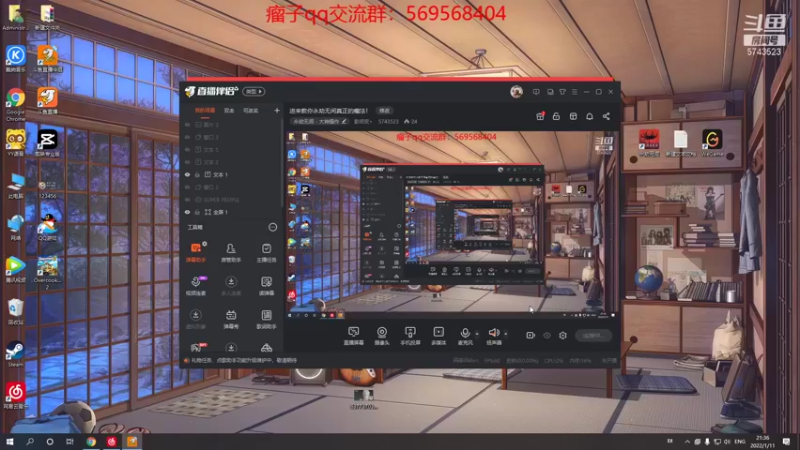This screenshot has width=800, height=450.
Task: Click the record video camera icon
Action: (x=531, y=335)
